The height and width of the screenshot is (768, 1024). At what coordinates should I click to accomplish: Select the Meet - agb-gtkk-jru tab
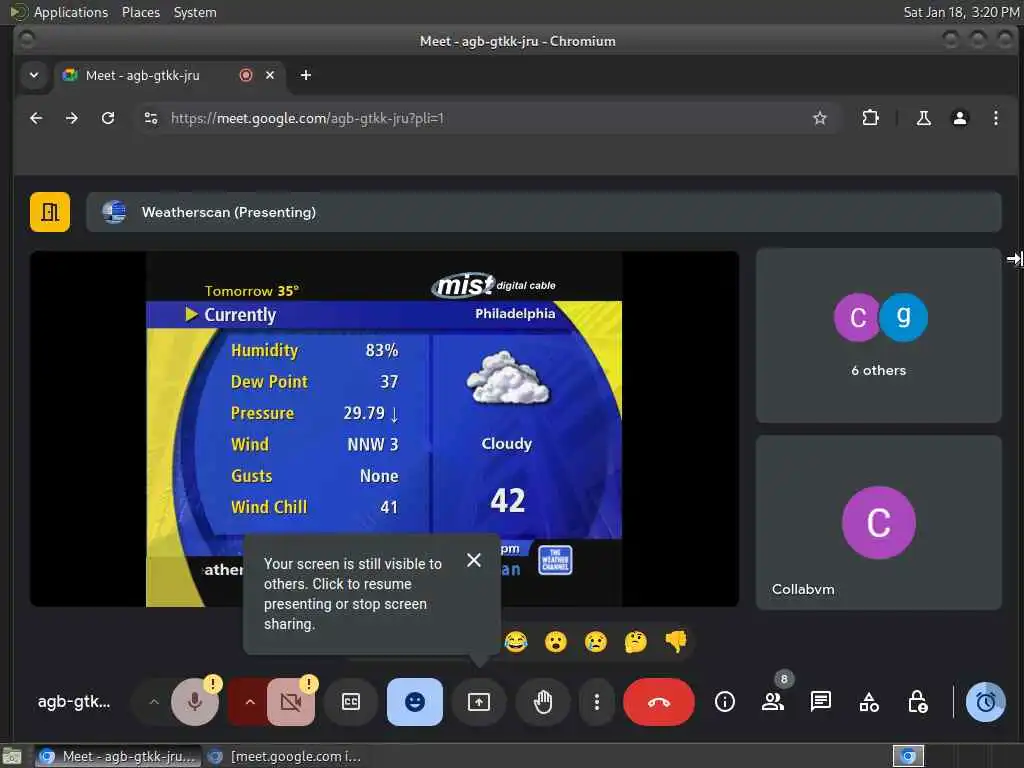[x=170, y=75]
